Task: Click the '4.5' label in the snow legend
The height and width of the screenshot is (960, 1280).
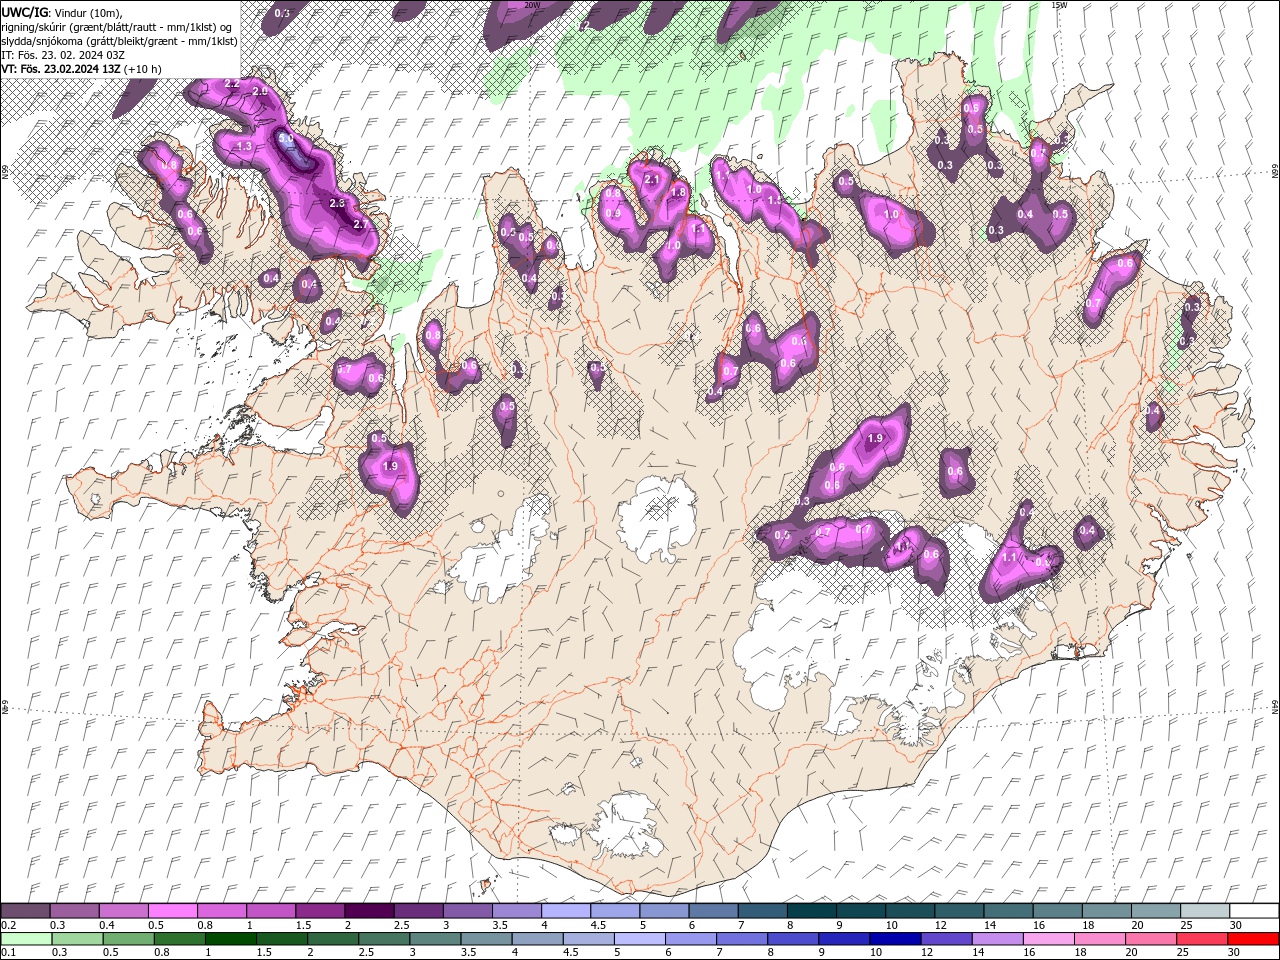Action: click(x=598, y=925)
